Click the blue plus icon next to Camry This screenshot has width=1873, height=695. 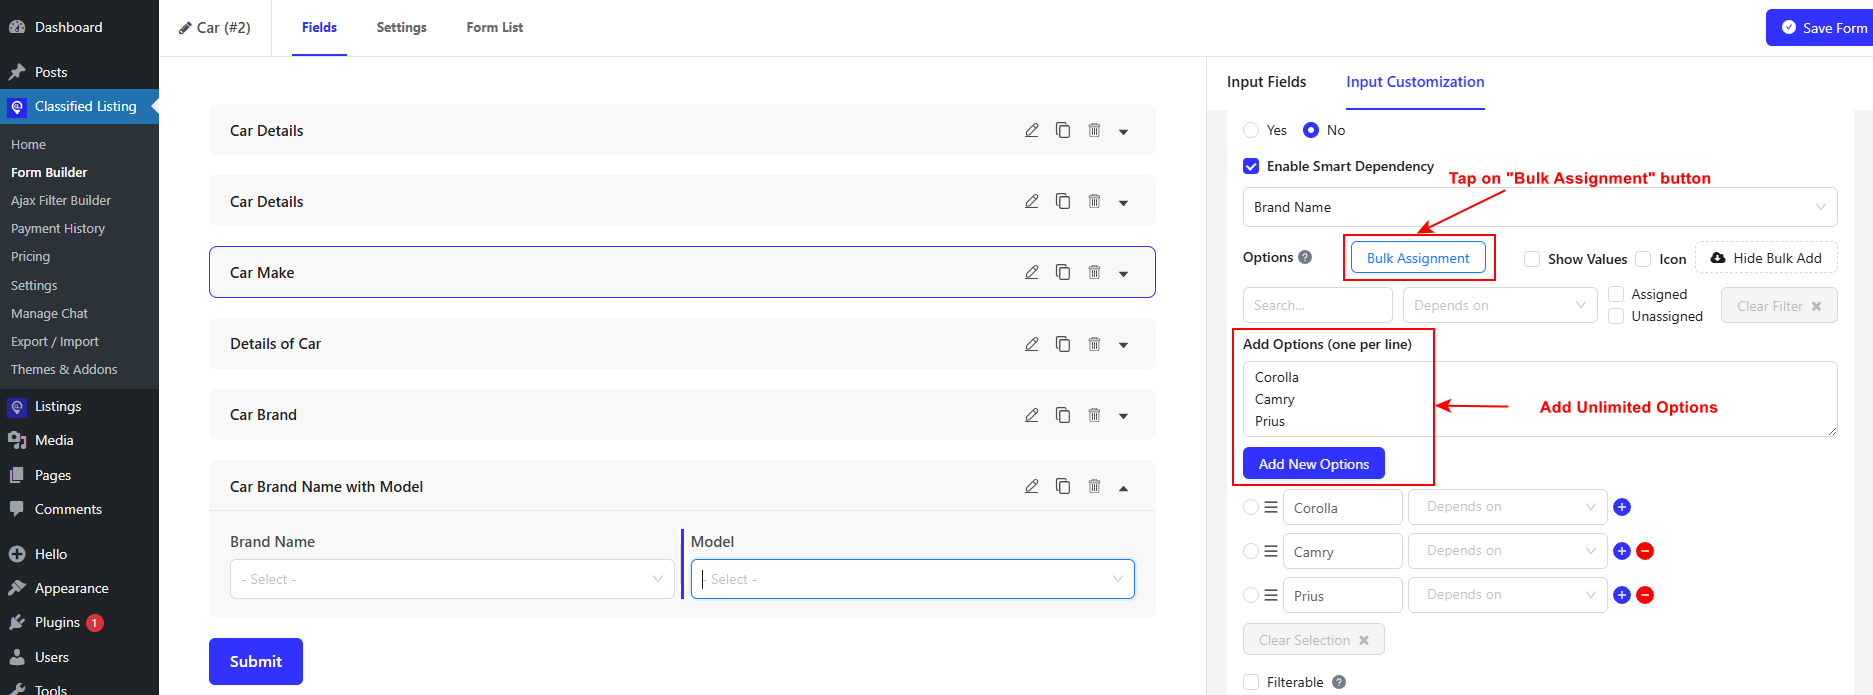1622,551
